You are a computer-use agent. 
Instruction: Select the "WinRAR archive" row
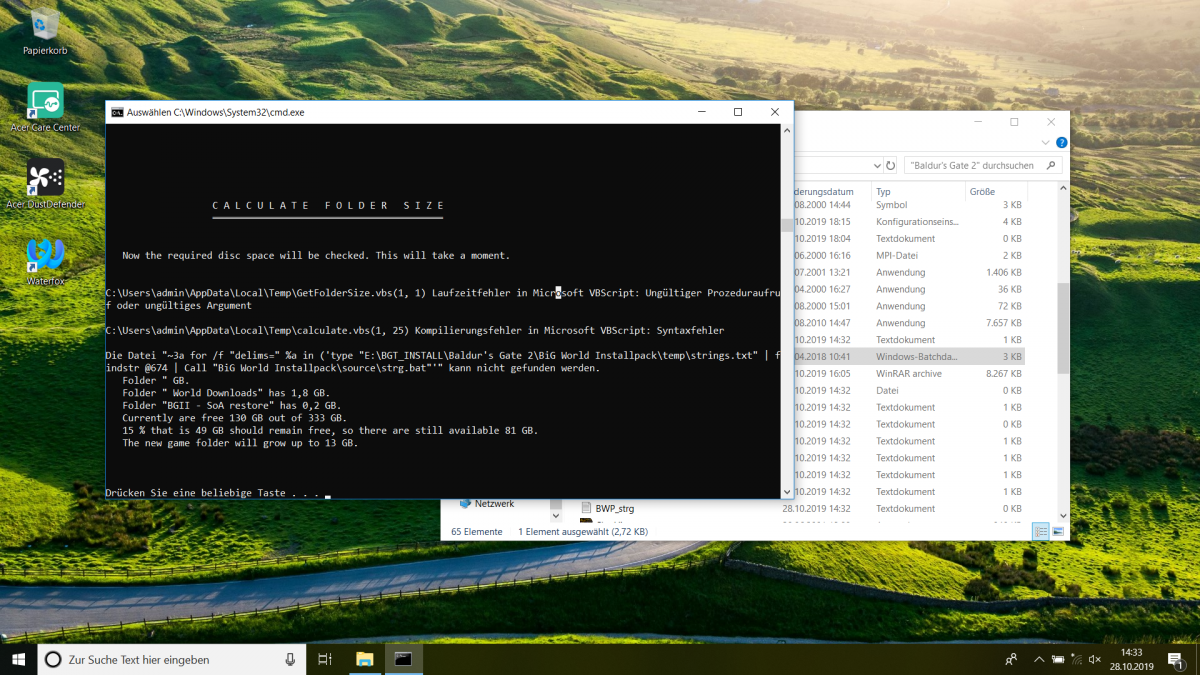pos(908,374)
